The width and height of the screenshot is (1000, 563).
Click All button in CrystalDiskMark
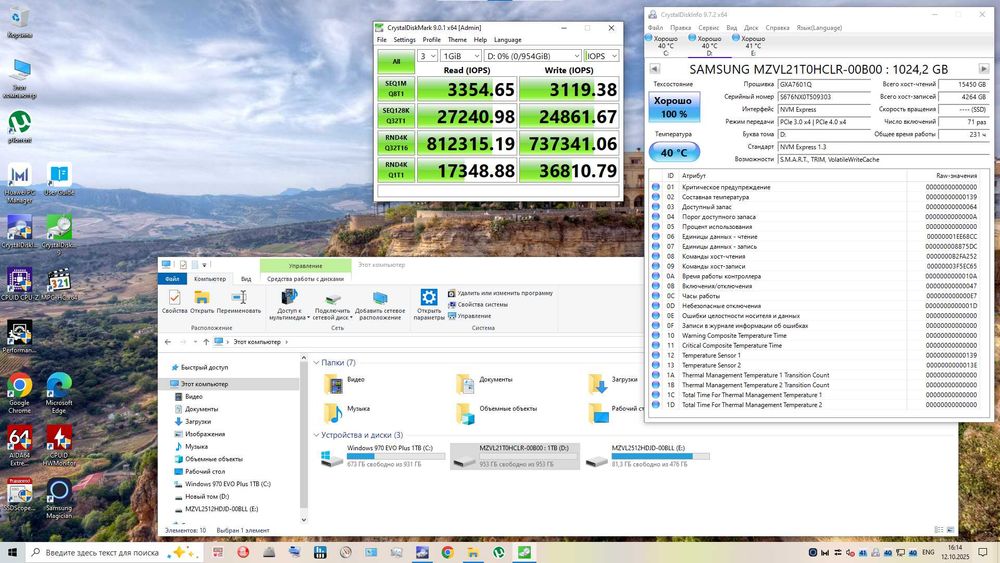396,61
